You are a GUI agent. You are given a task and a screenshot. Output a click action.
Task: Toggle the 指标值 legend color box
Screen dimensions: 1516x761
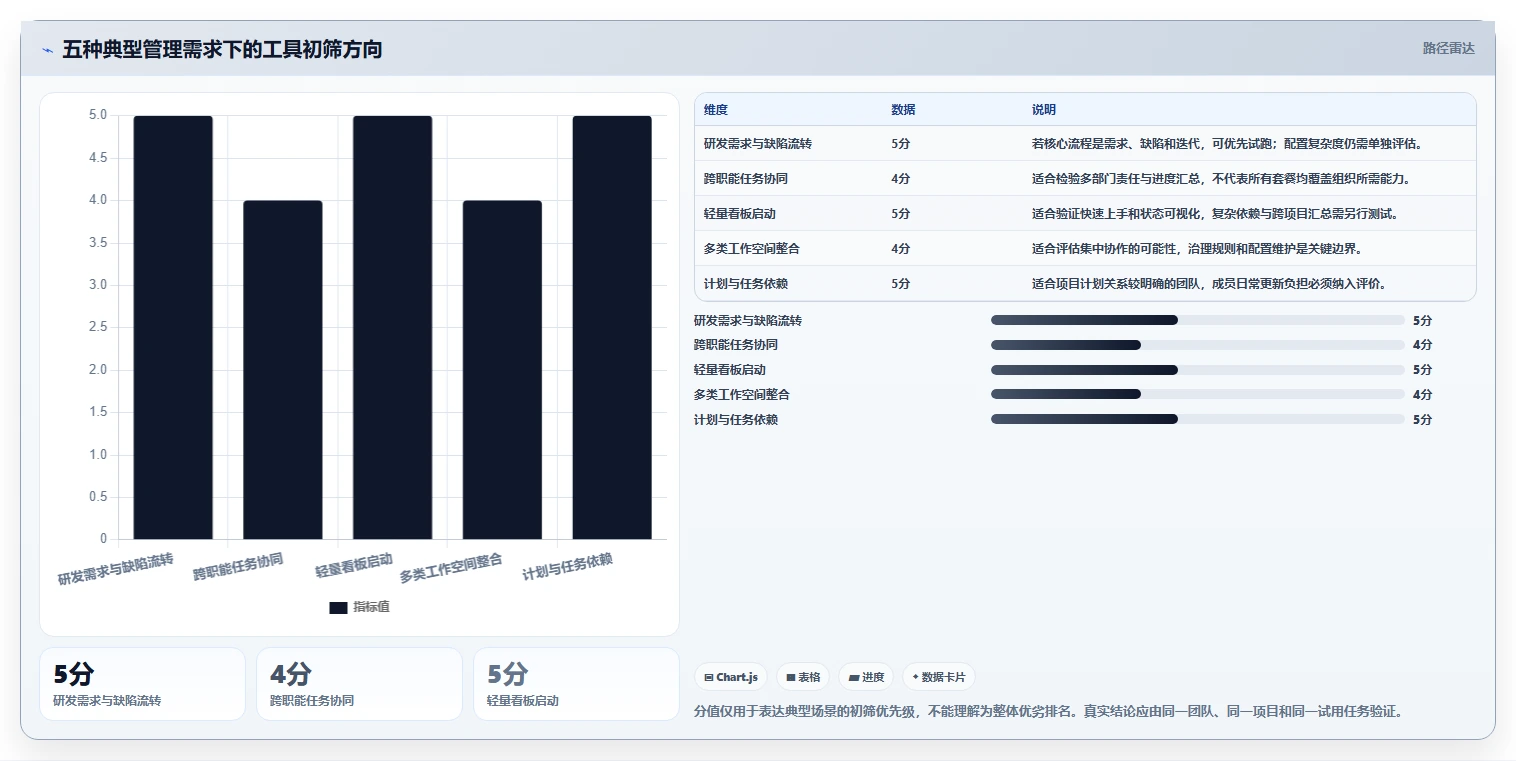pyautogui.click(x=338, y=607)
